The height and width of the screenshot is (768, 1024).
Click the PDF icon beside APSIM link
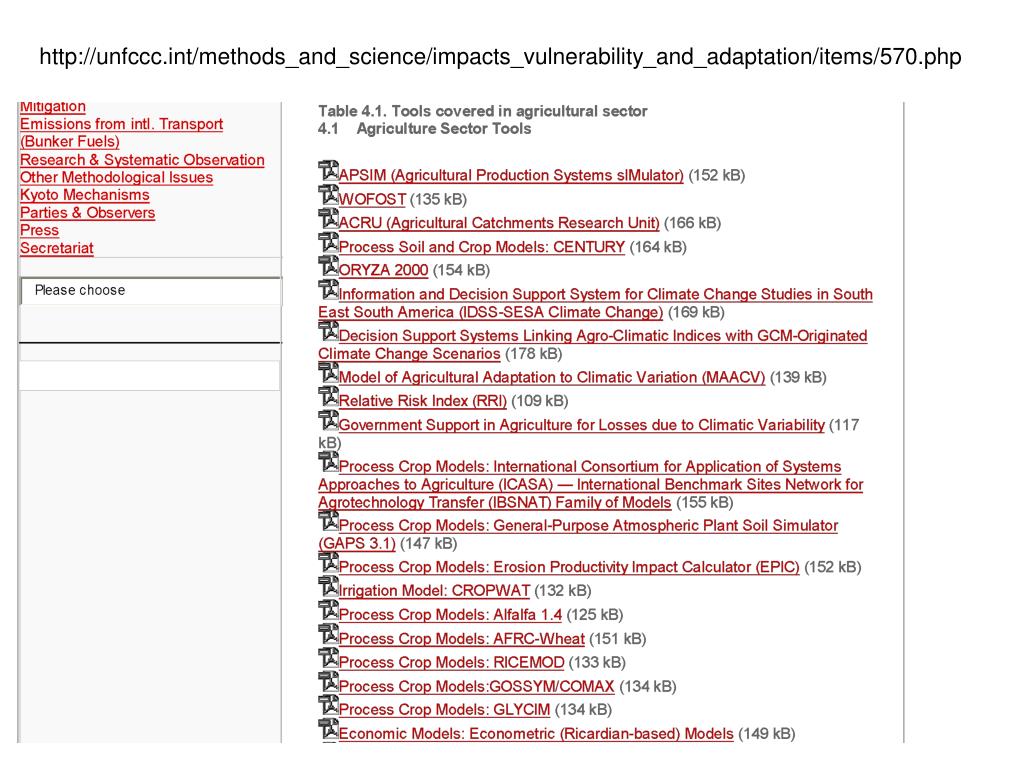tap(328, 171)
